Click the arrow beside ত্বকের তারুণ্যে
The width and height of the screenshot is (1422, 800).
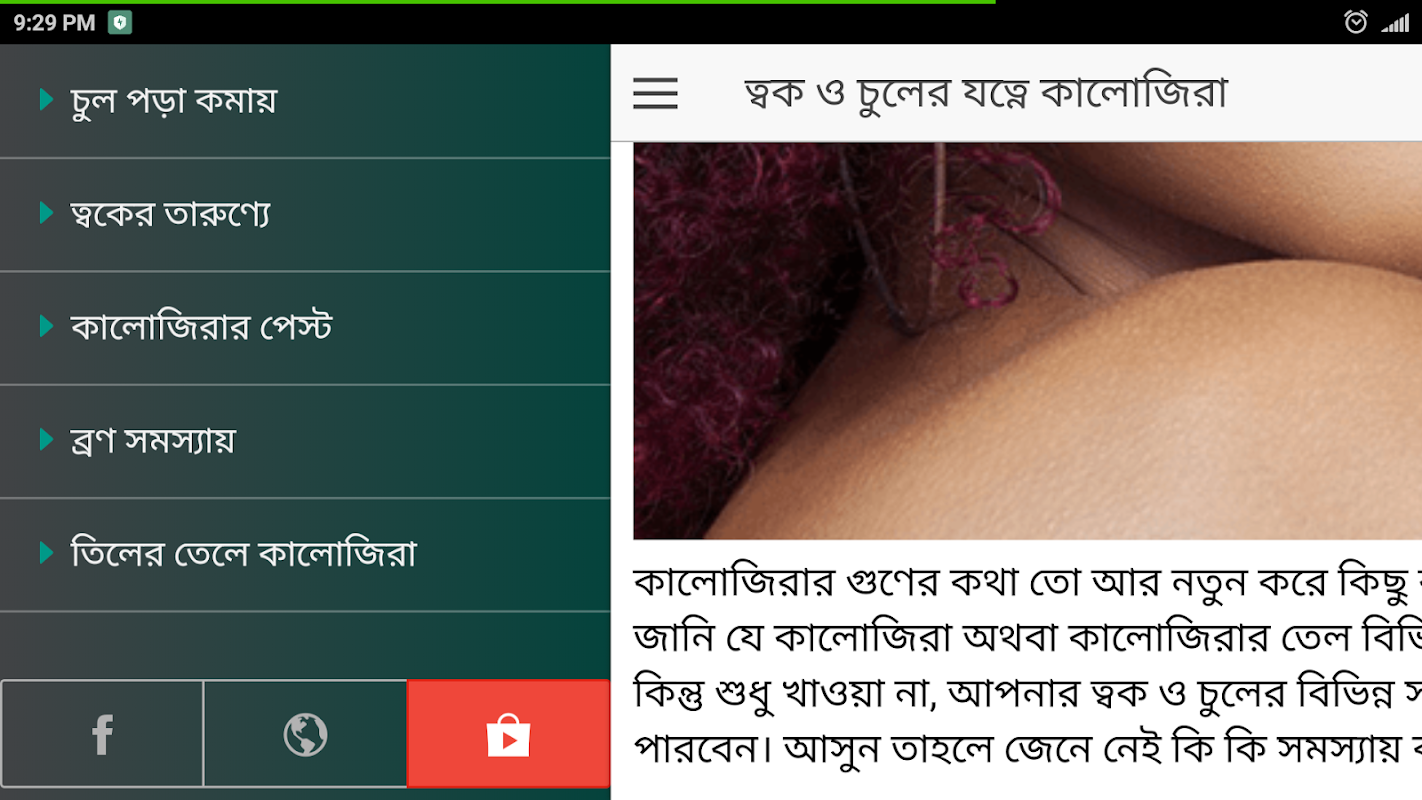46,212
